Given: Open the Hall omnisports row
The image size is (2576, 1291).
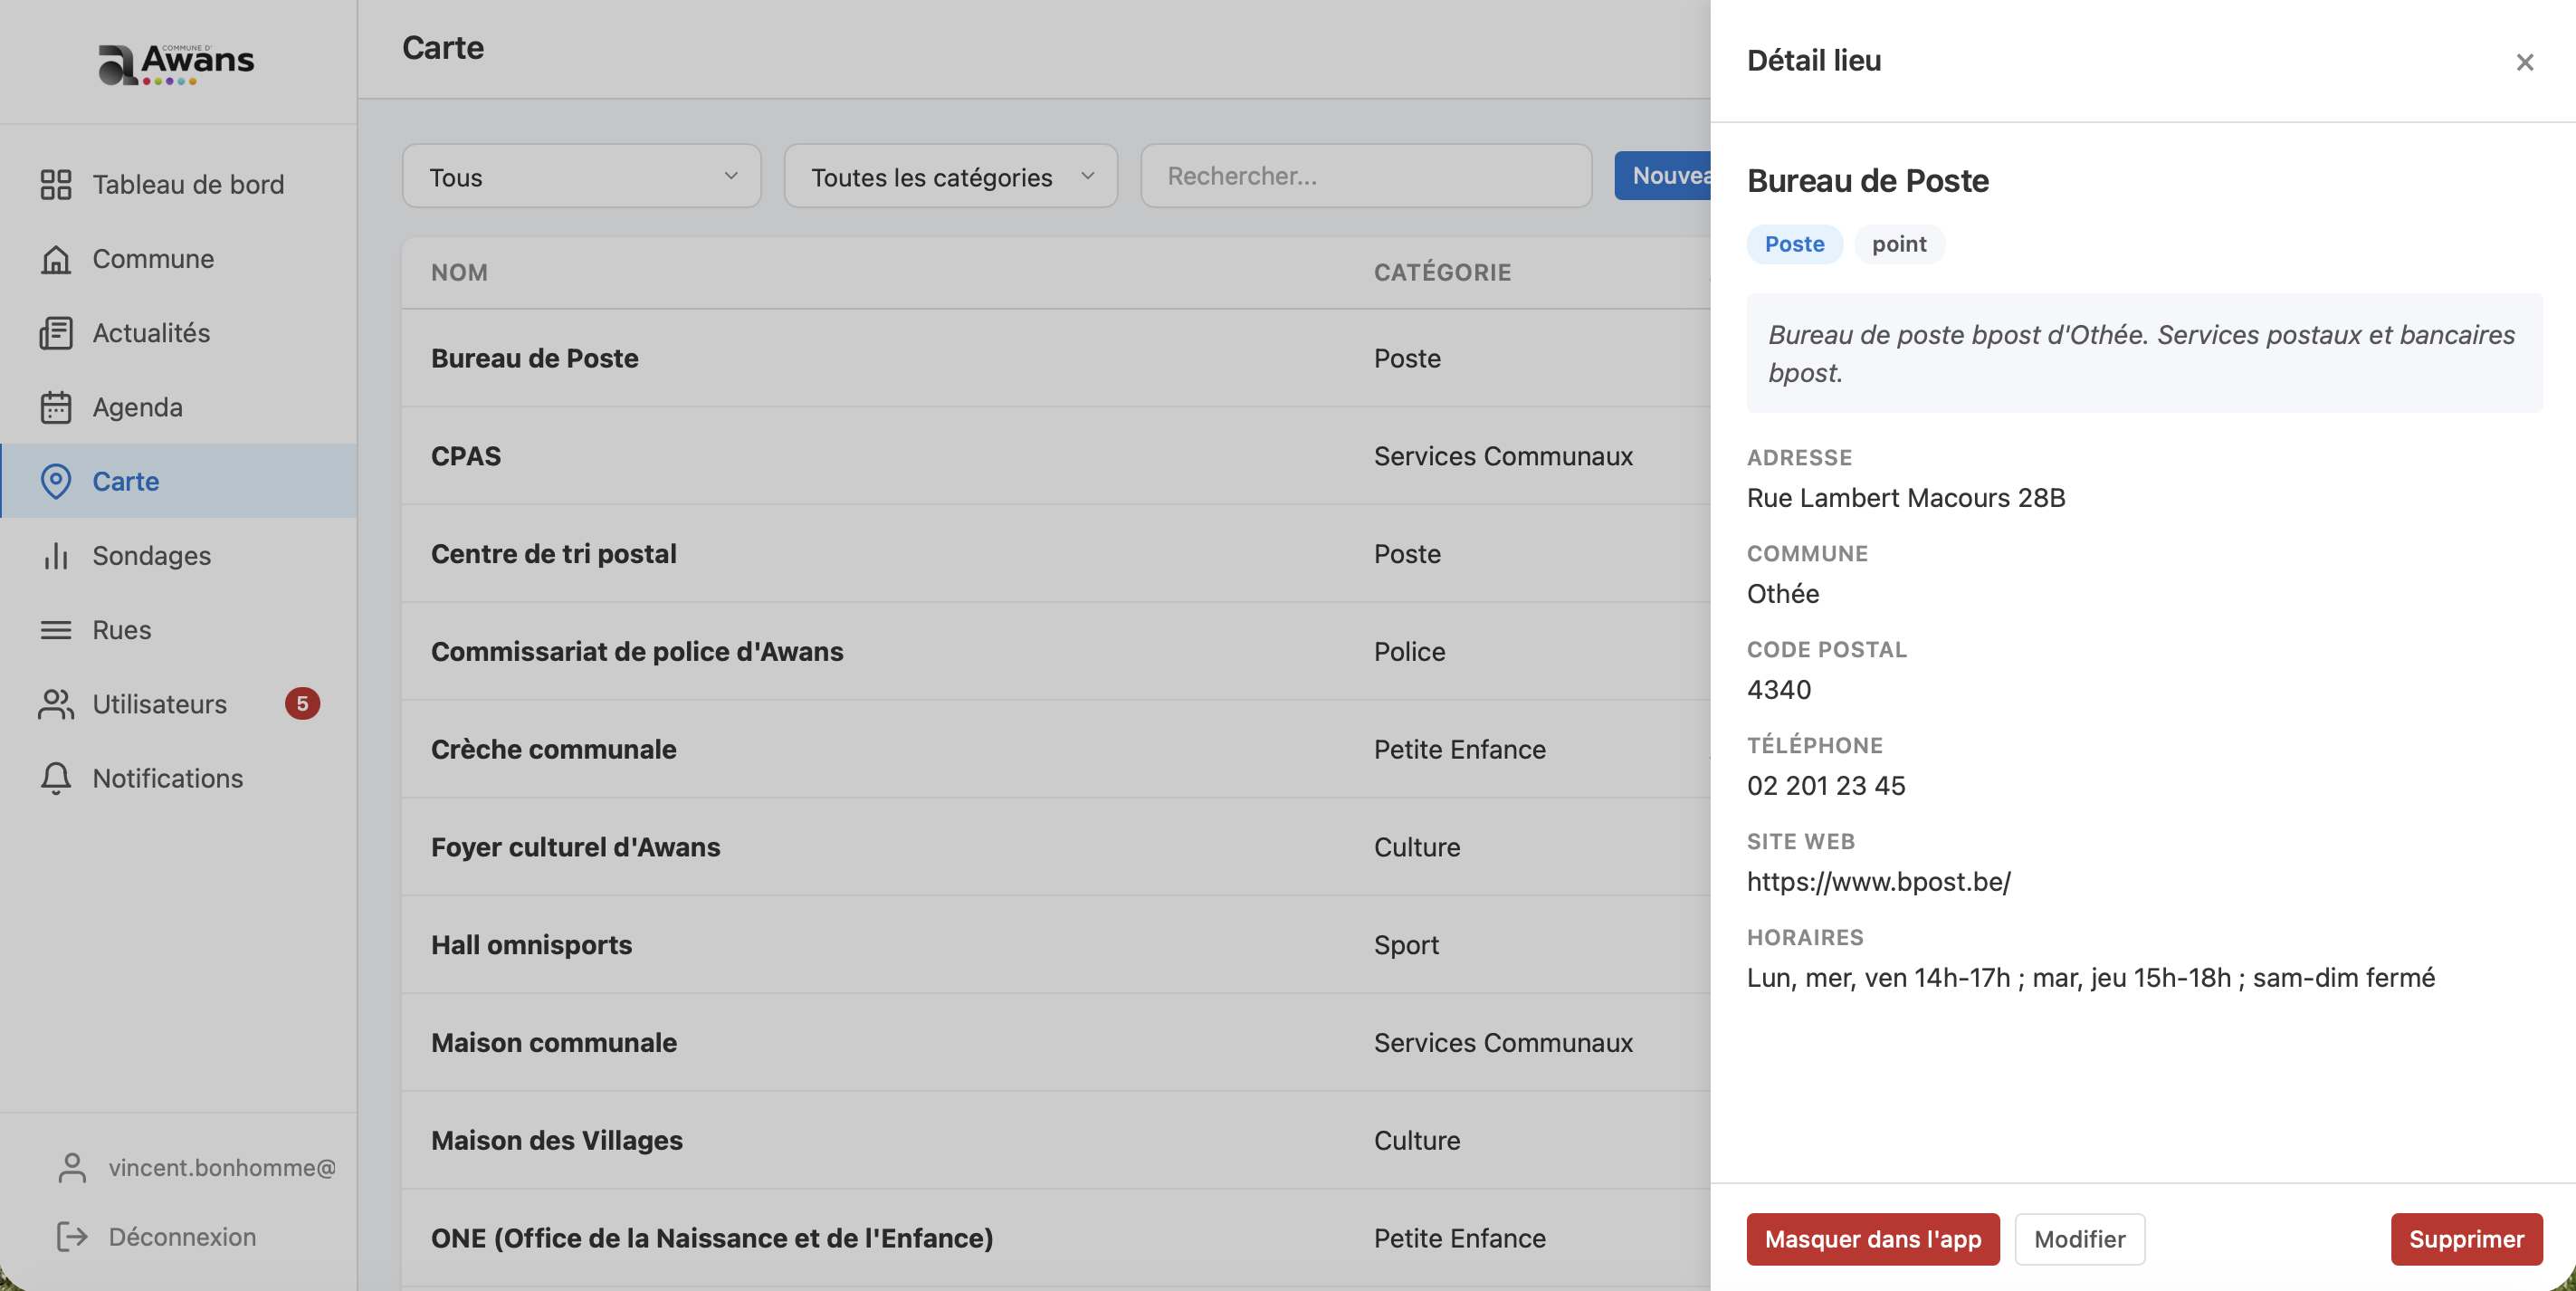Looking at the screenshot, I should (531, 944).
